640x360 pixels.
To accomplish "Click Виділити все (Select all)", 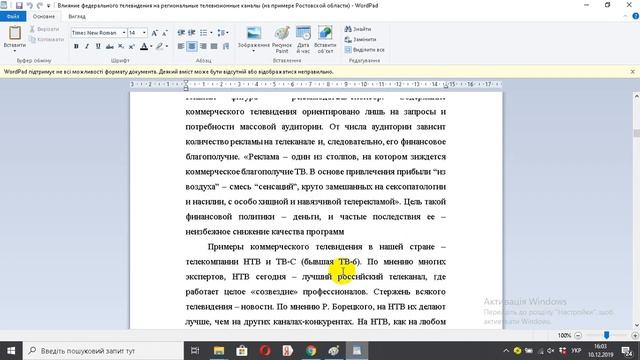I will 364,49.
